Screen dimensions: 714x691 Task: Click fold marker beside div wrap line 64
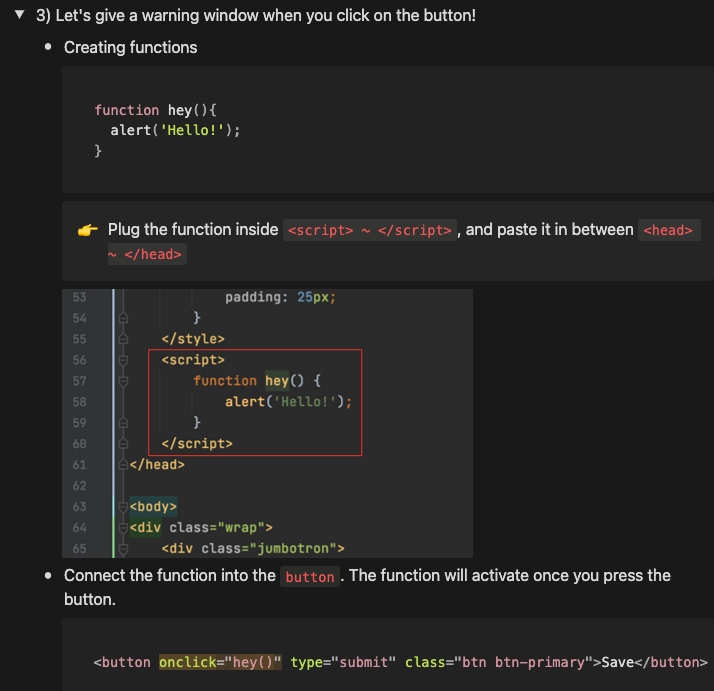pyautogui.click(x=123, y=527)
